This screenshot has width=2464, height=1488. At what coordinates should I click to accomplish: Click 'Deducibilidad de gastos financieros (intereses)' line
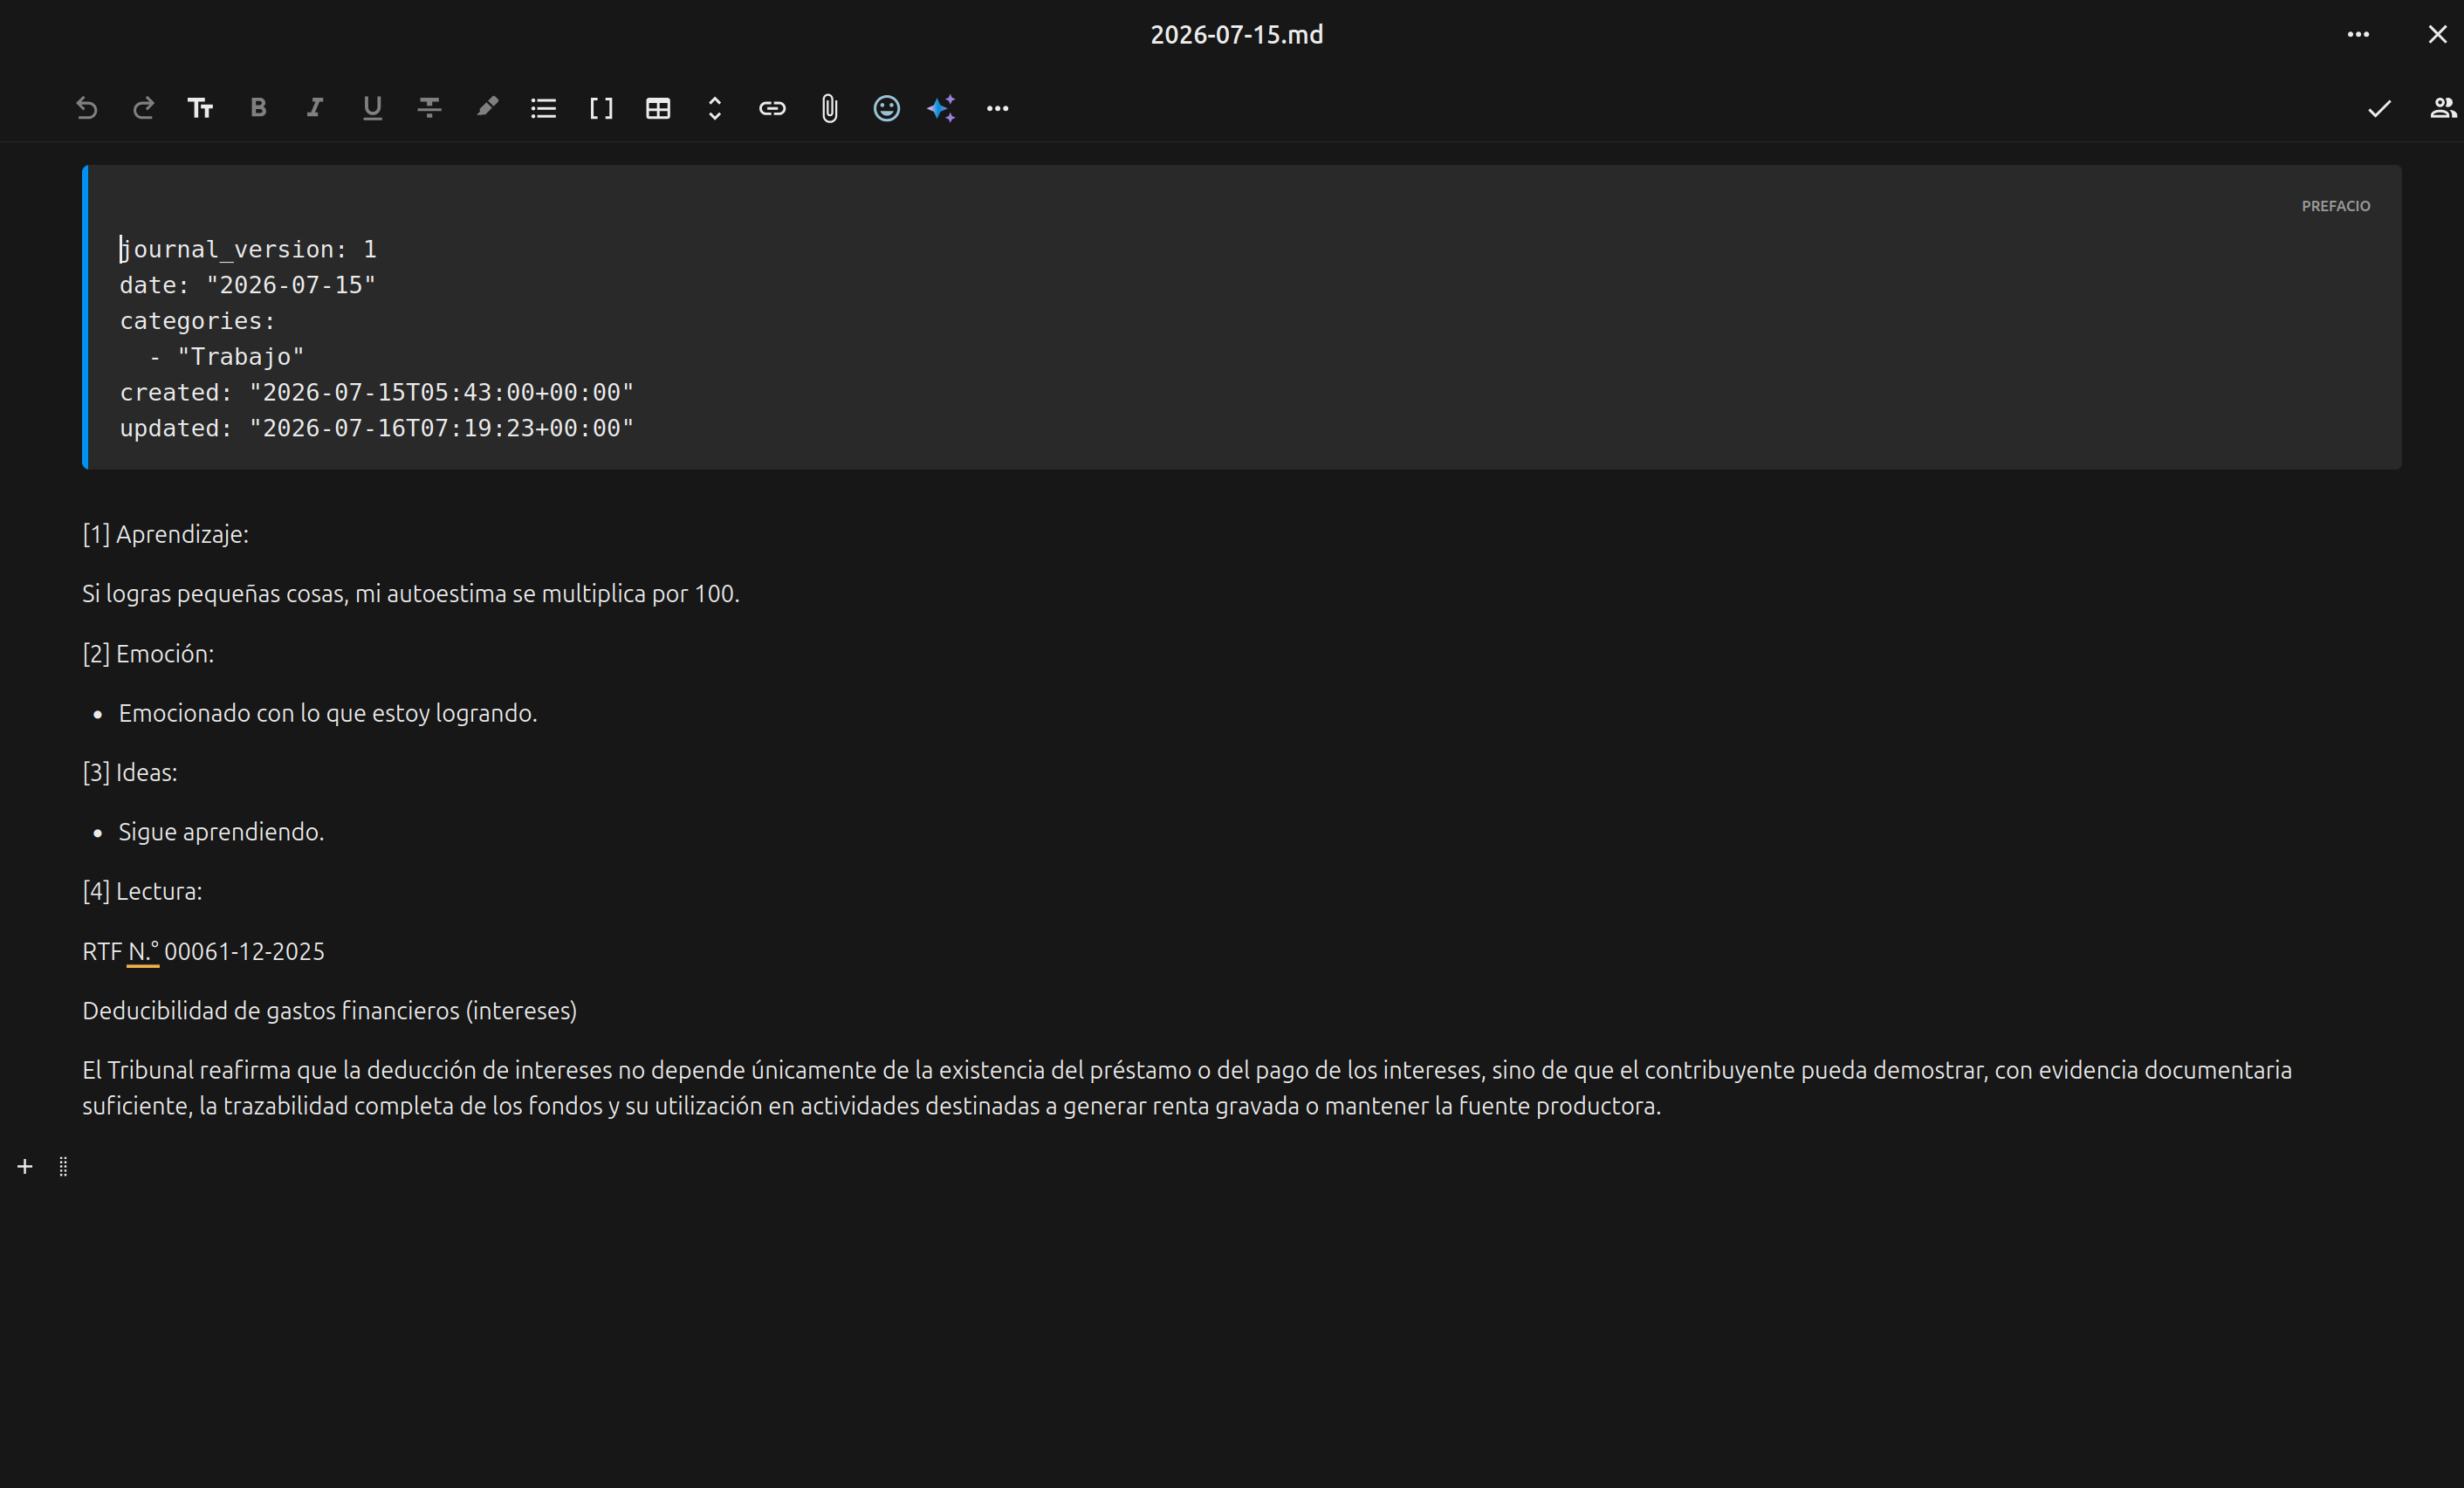(330, 1010)
